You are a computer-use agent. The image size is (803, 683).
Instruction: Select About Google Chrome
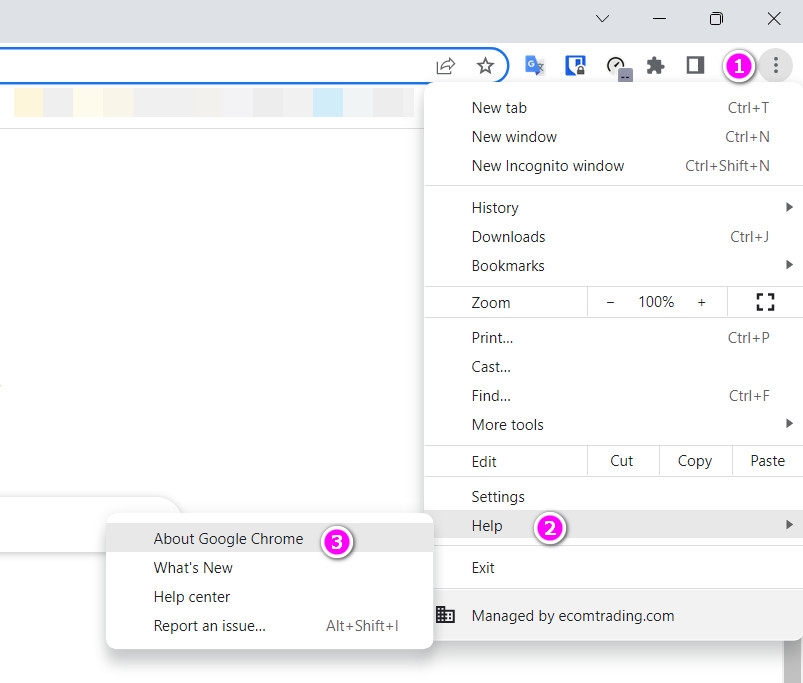pos(228,538)
